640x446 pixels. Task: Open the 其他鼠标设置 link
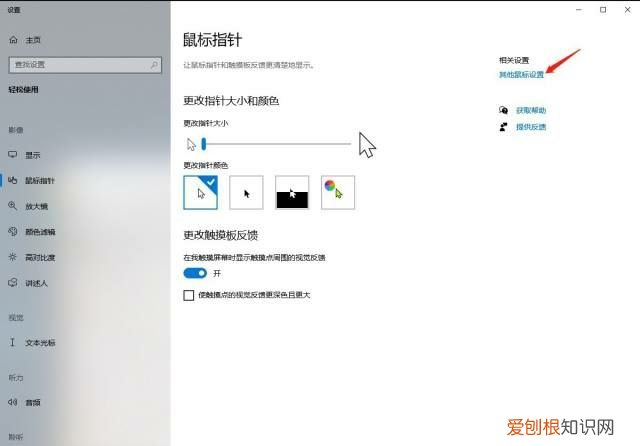pos(521,74)
